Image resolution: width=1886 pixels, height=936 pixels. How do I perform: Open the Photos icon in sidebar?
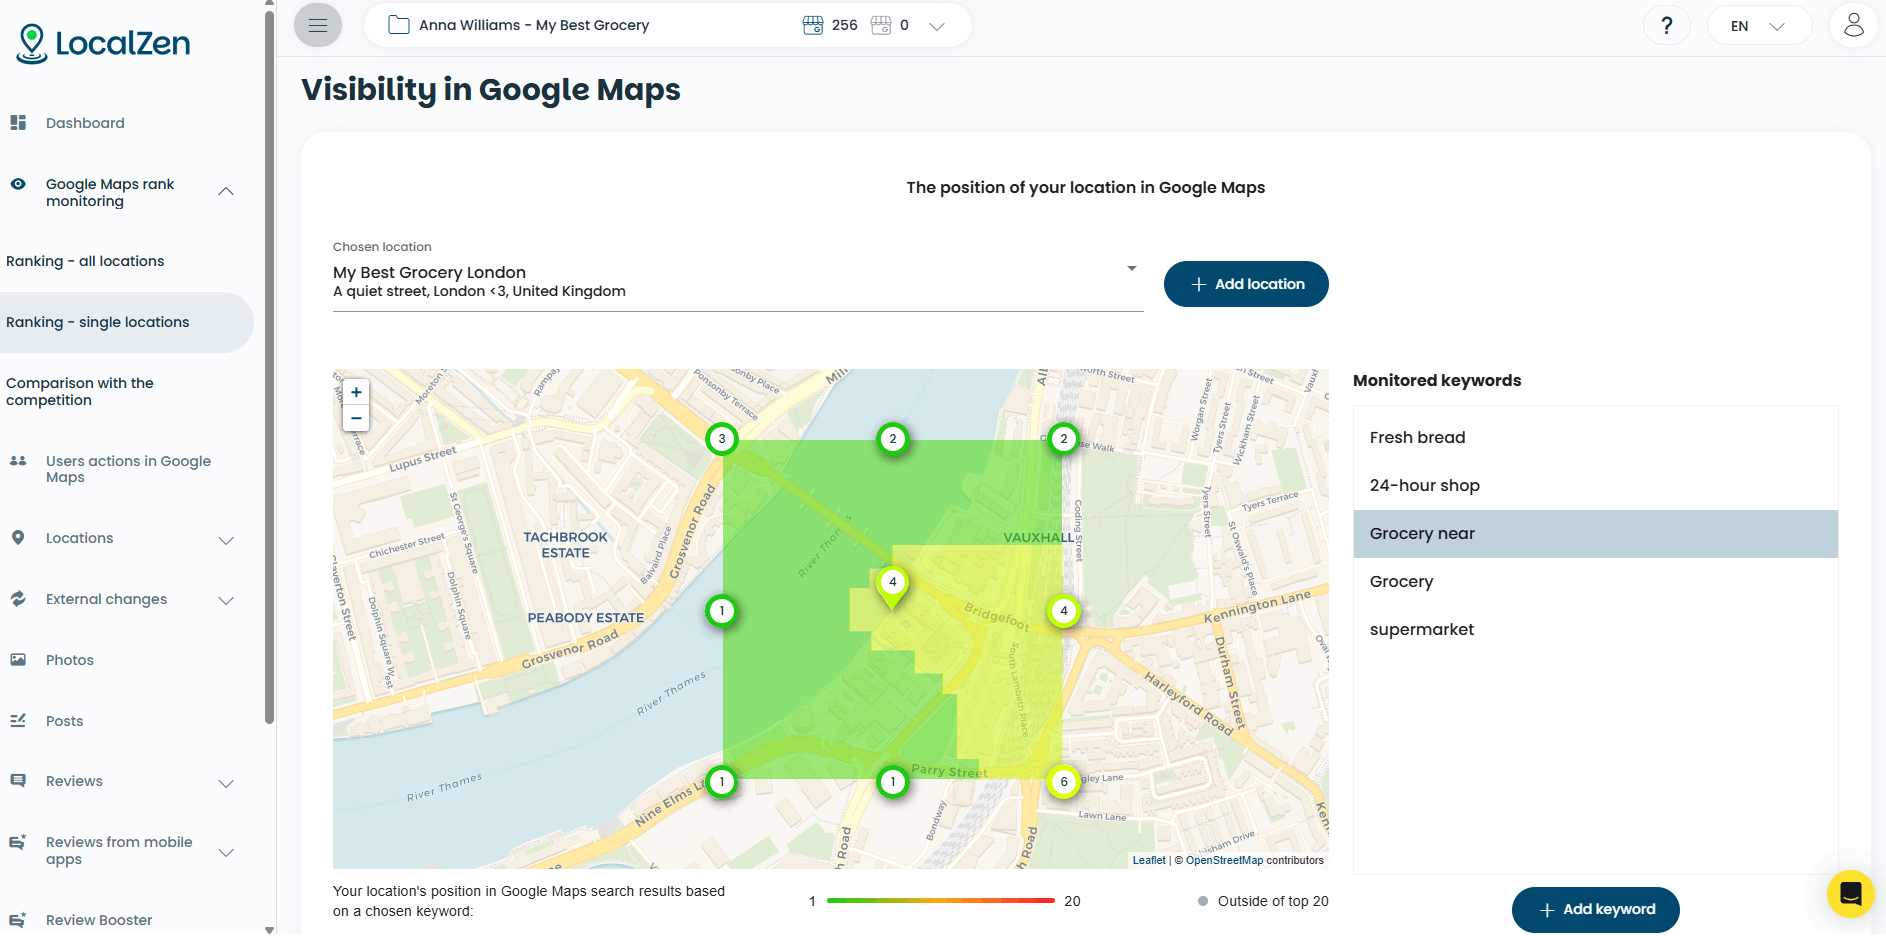pyautogui.click(x=18, y=660)
